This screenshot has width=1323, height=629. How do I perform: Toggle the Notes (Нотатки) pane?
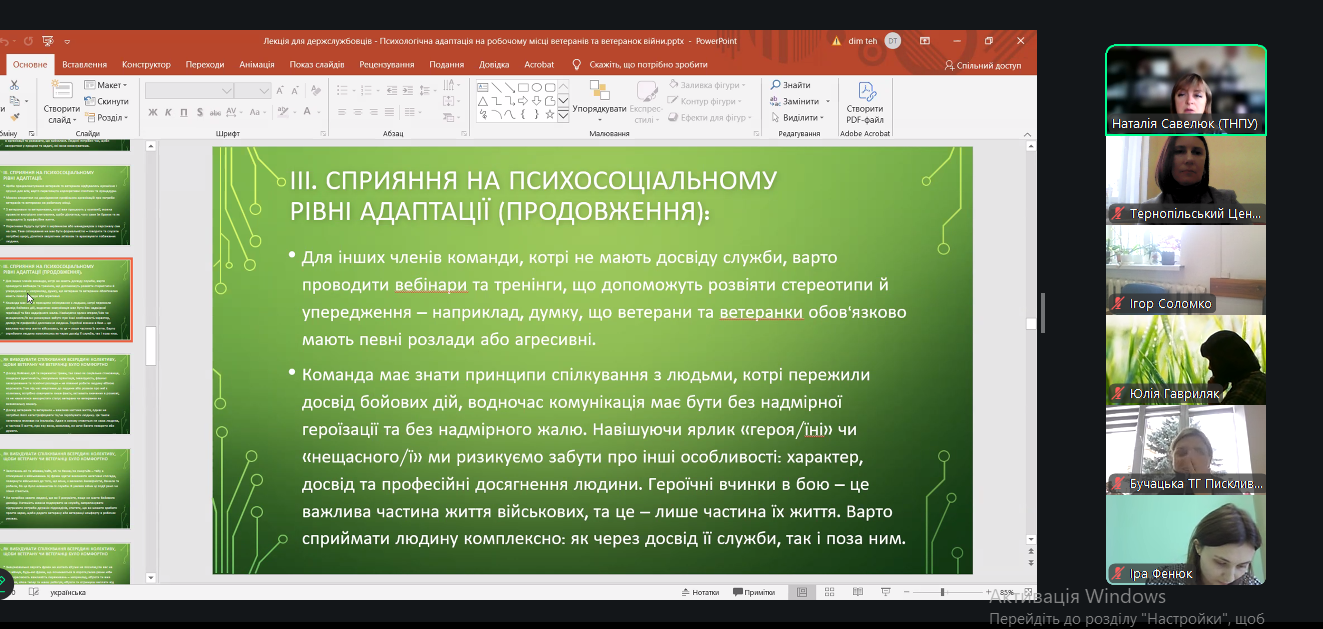tap(699, 592)
